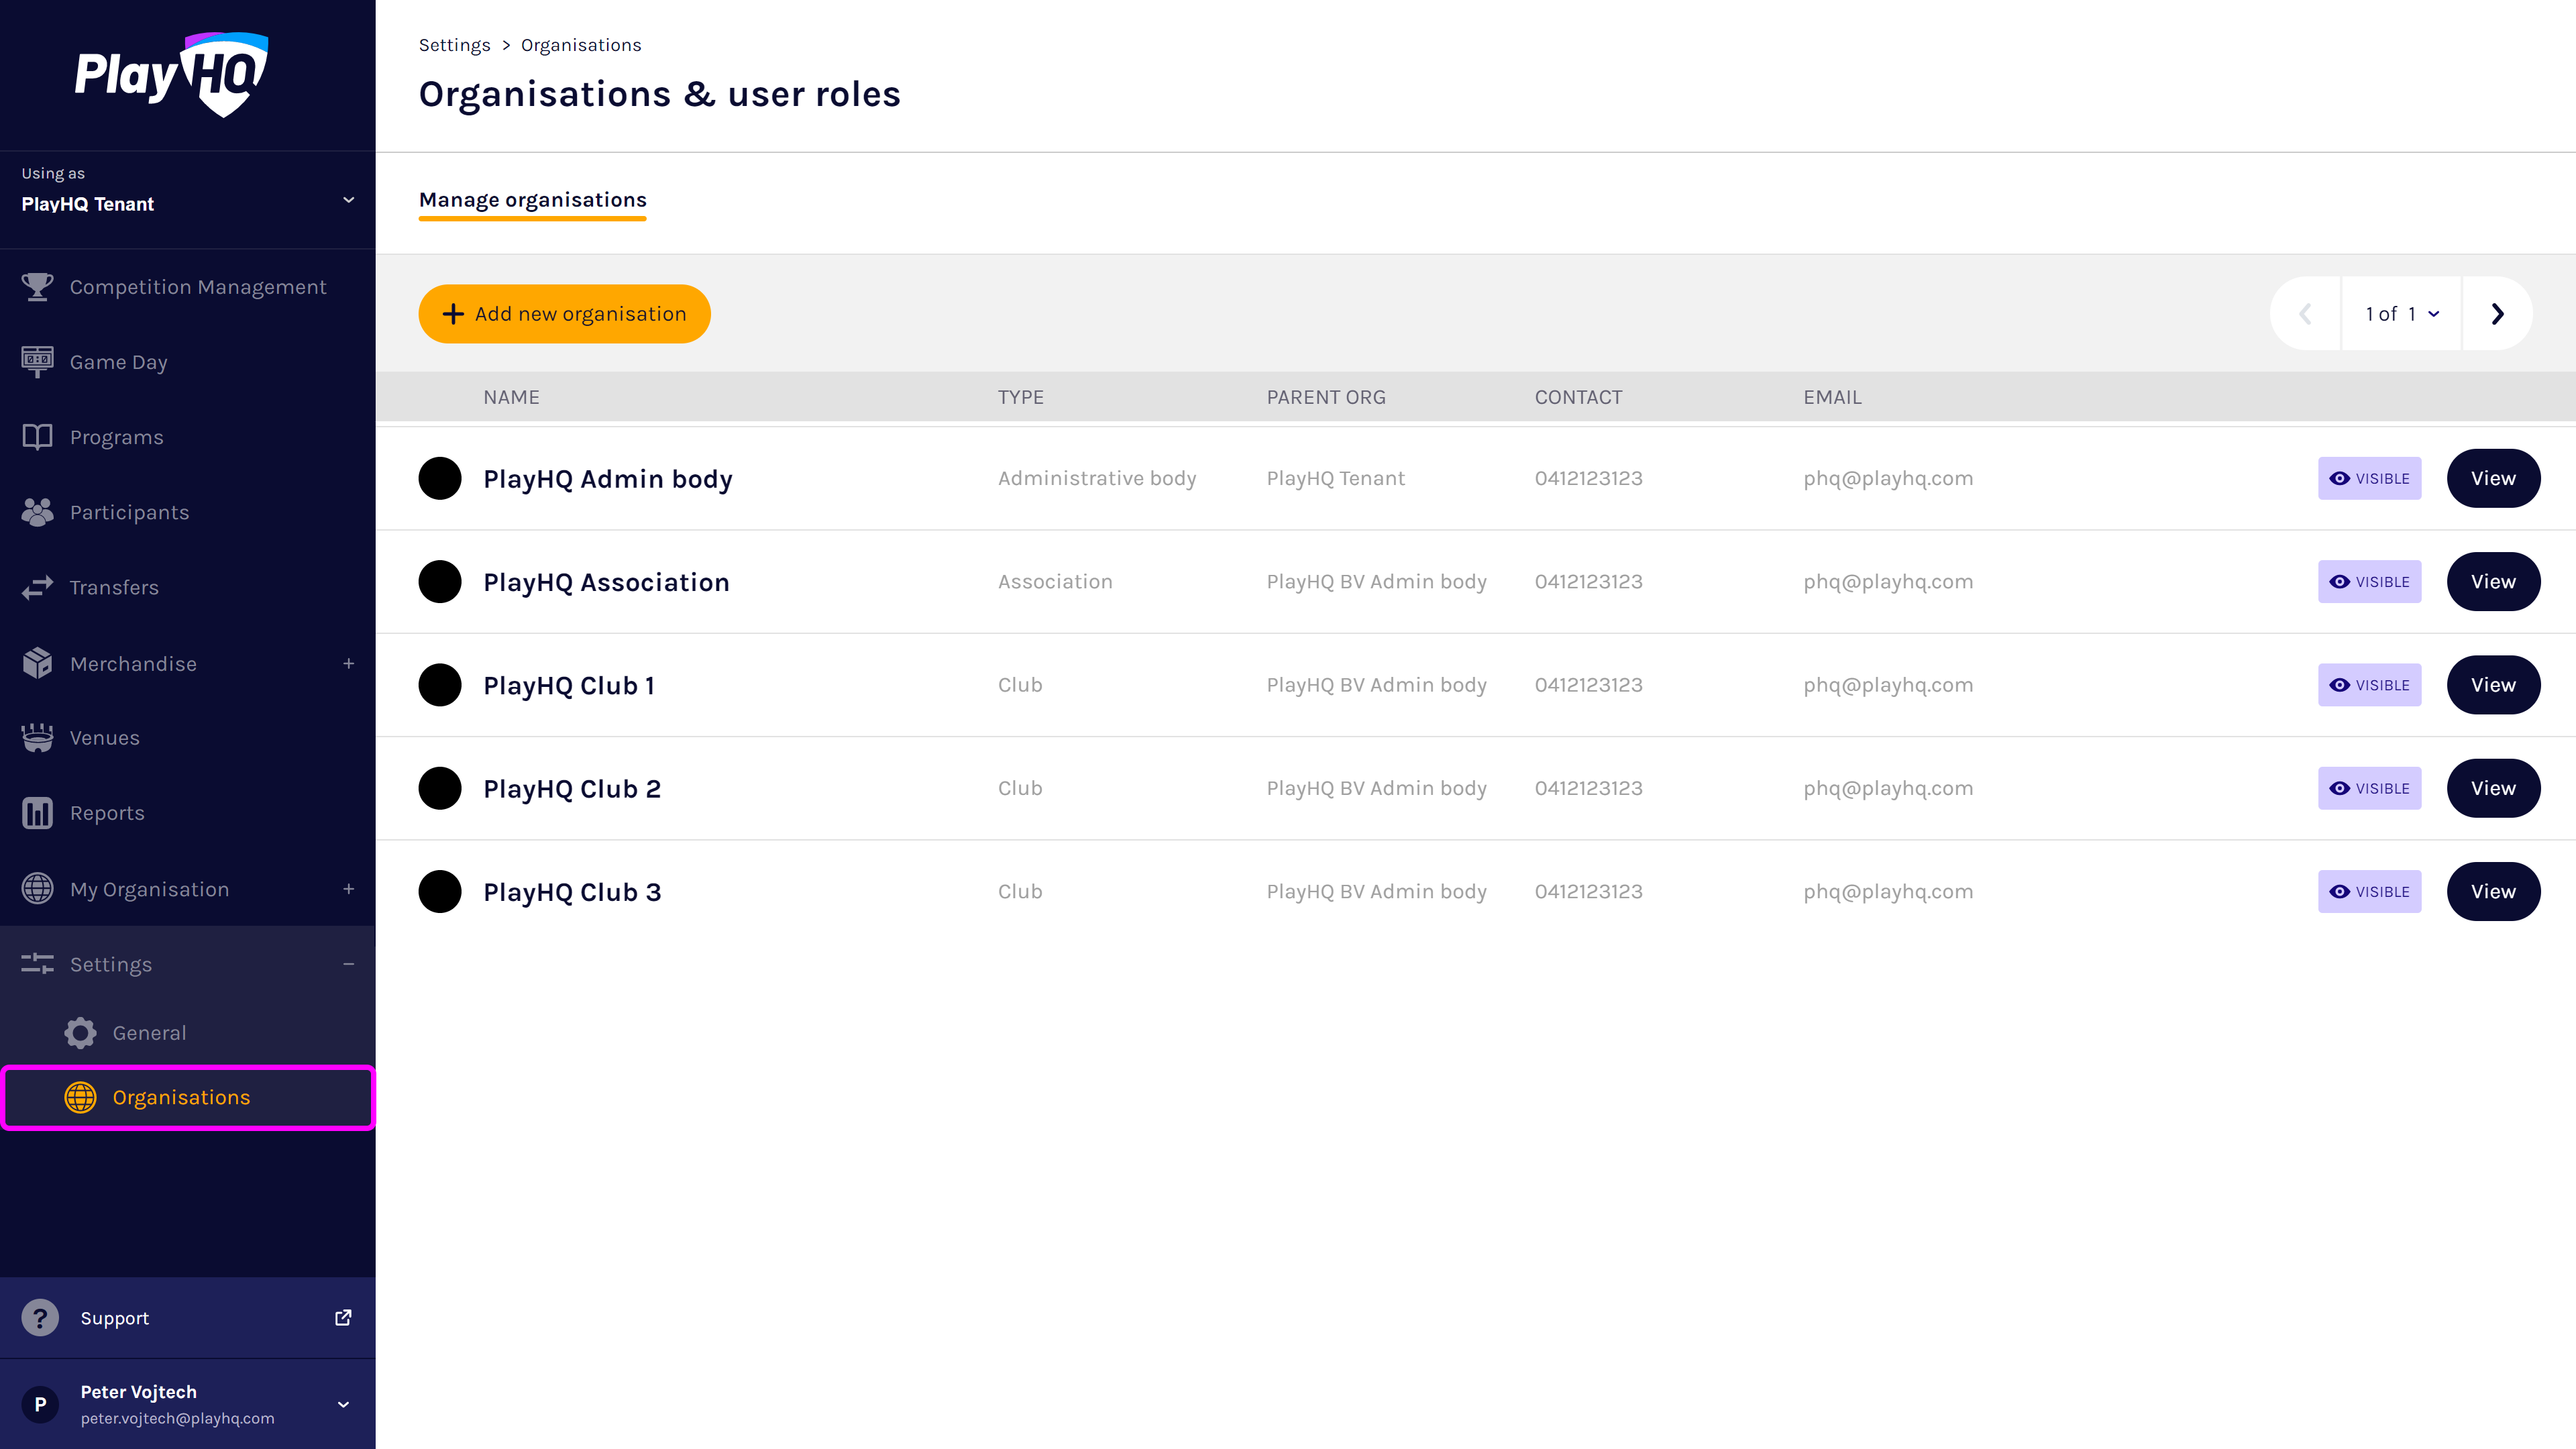2576x1449 pixels.
Task: Click PlayHQ Admin body logo circle
Action: [x=440, y=478]
